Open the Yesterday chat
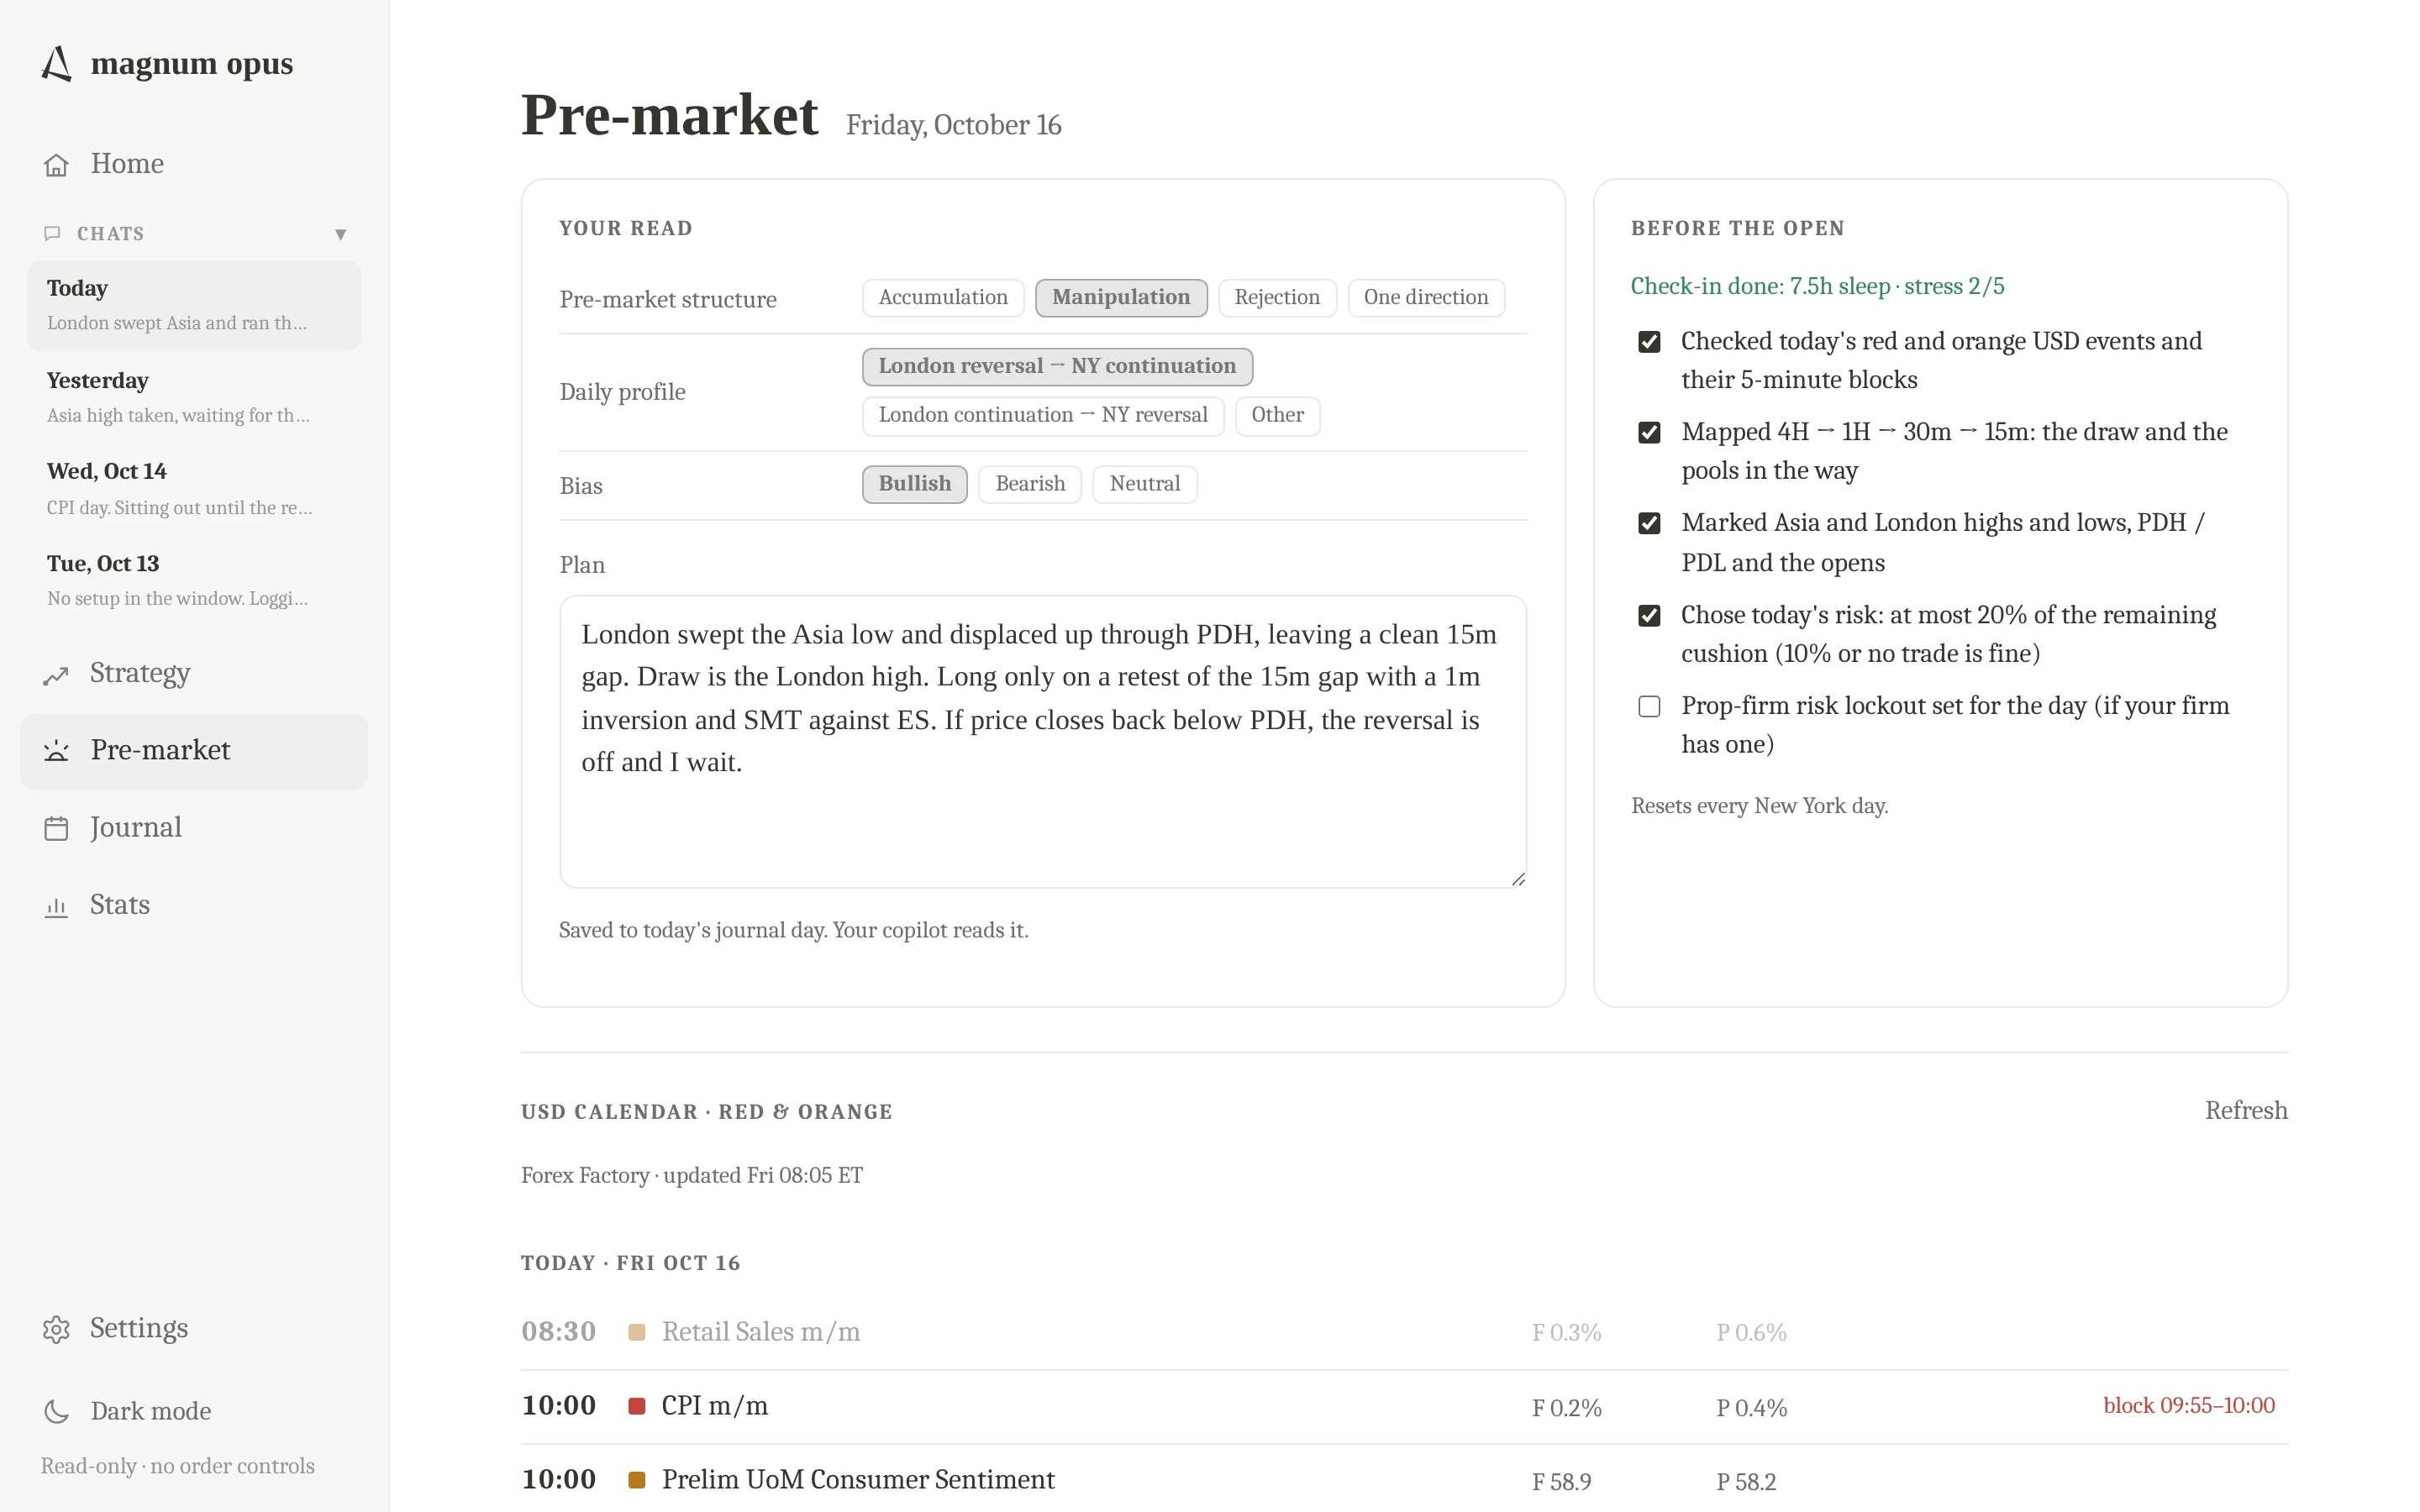2420x1512 pixels. [194, 397]
